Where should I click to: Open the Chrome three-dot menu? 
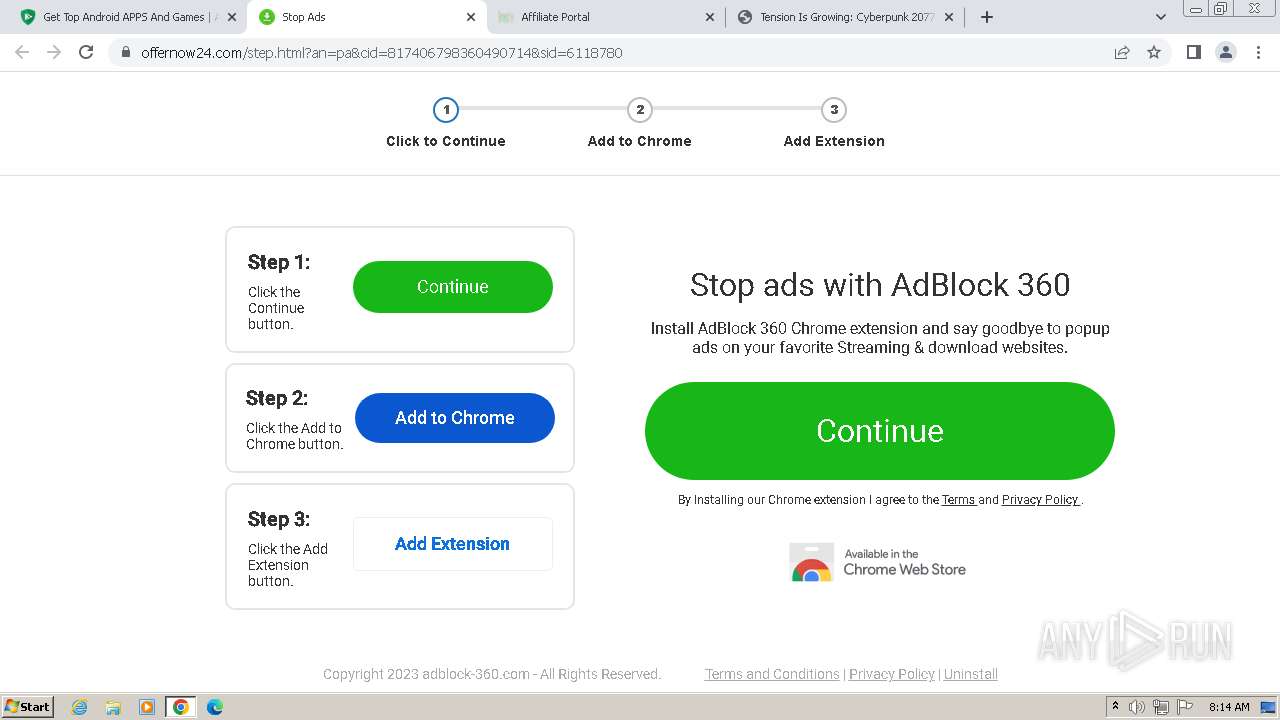point(1258,52)
